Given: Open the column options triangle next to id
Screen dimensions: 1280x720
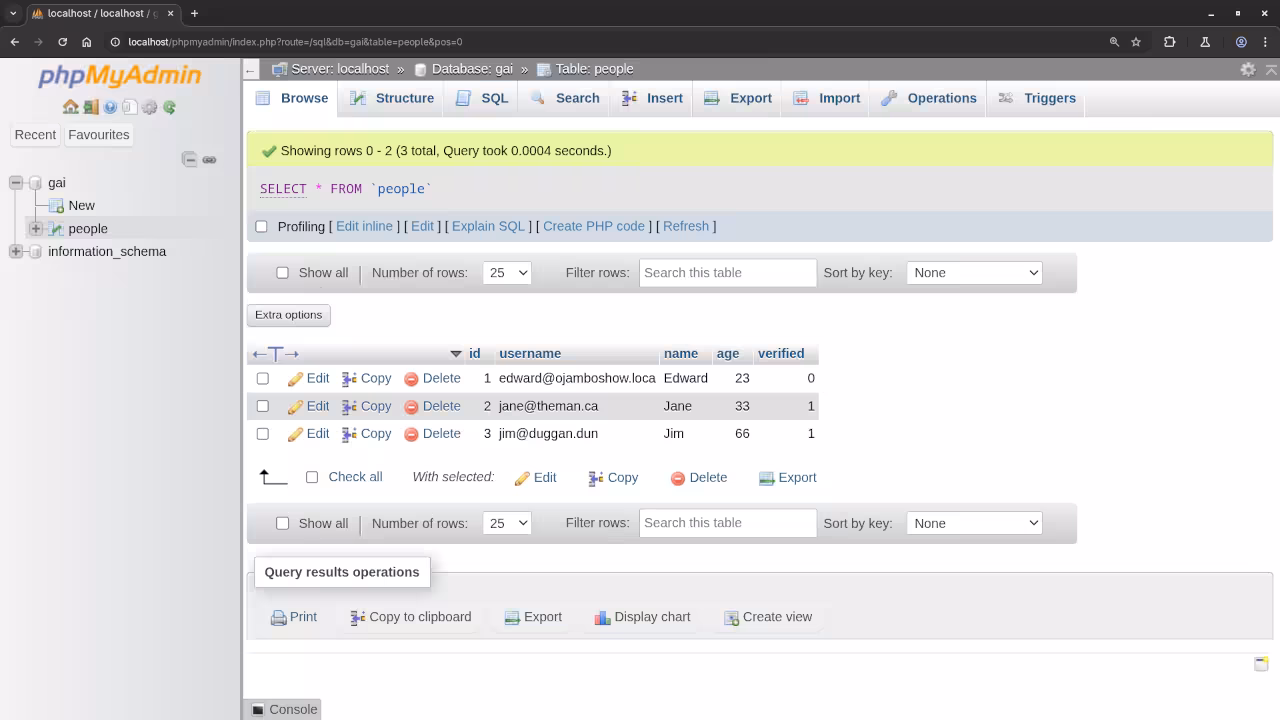Looking at the screenshot, I should (456, 354).
